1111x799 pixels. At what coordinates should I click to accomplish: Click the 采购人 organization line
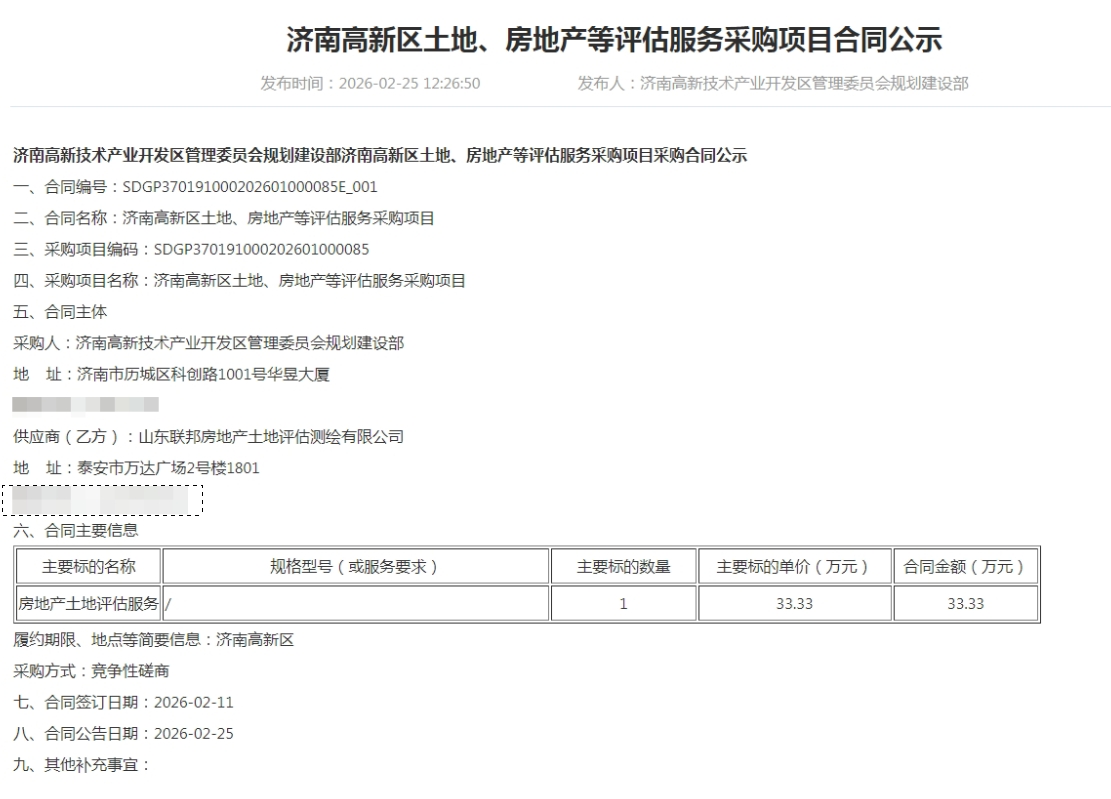tap(208, 343)
